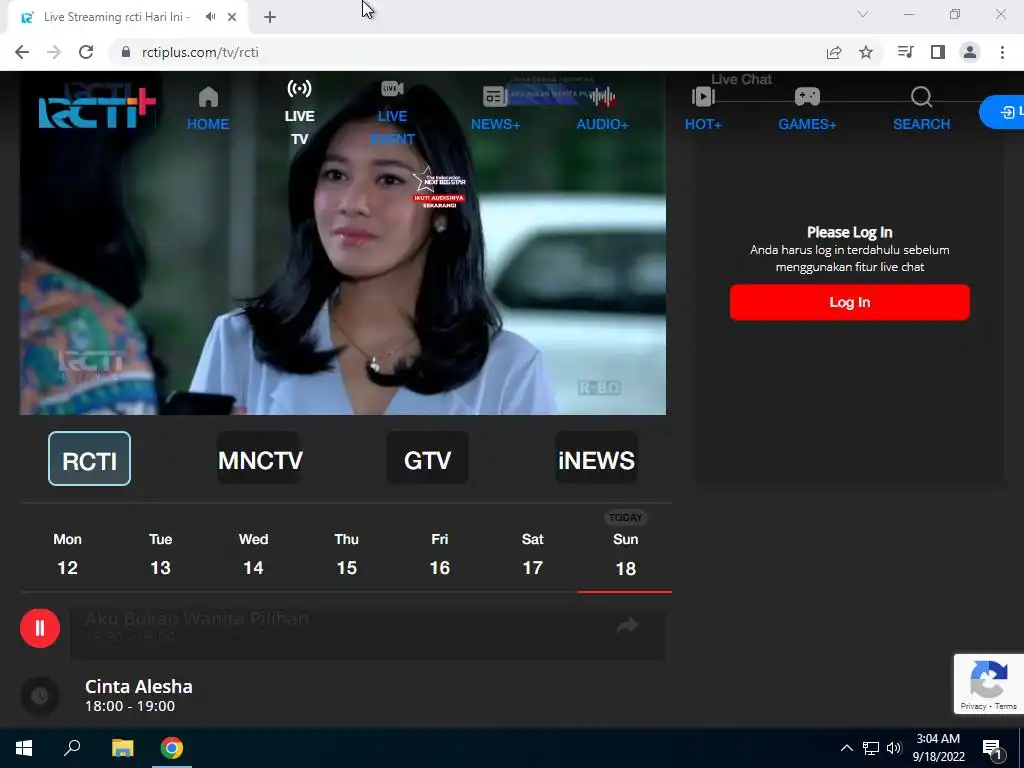
Task: Open the Chrome three-dot menu
Action: [1002, 52]
